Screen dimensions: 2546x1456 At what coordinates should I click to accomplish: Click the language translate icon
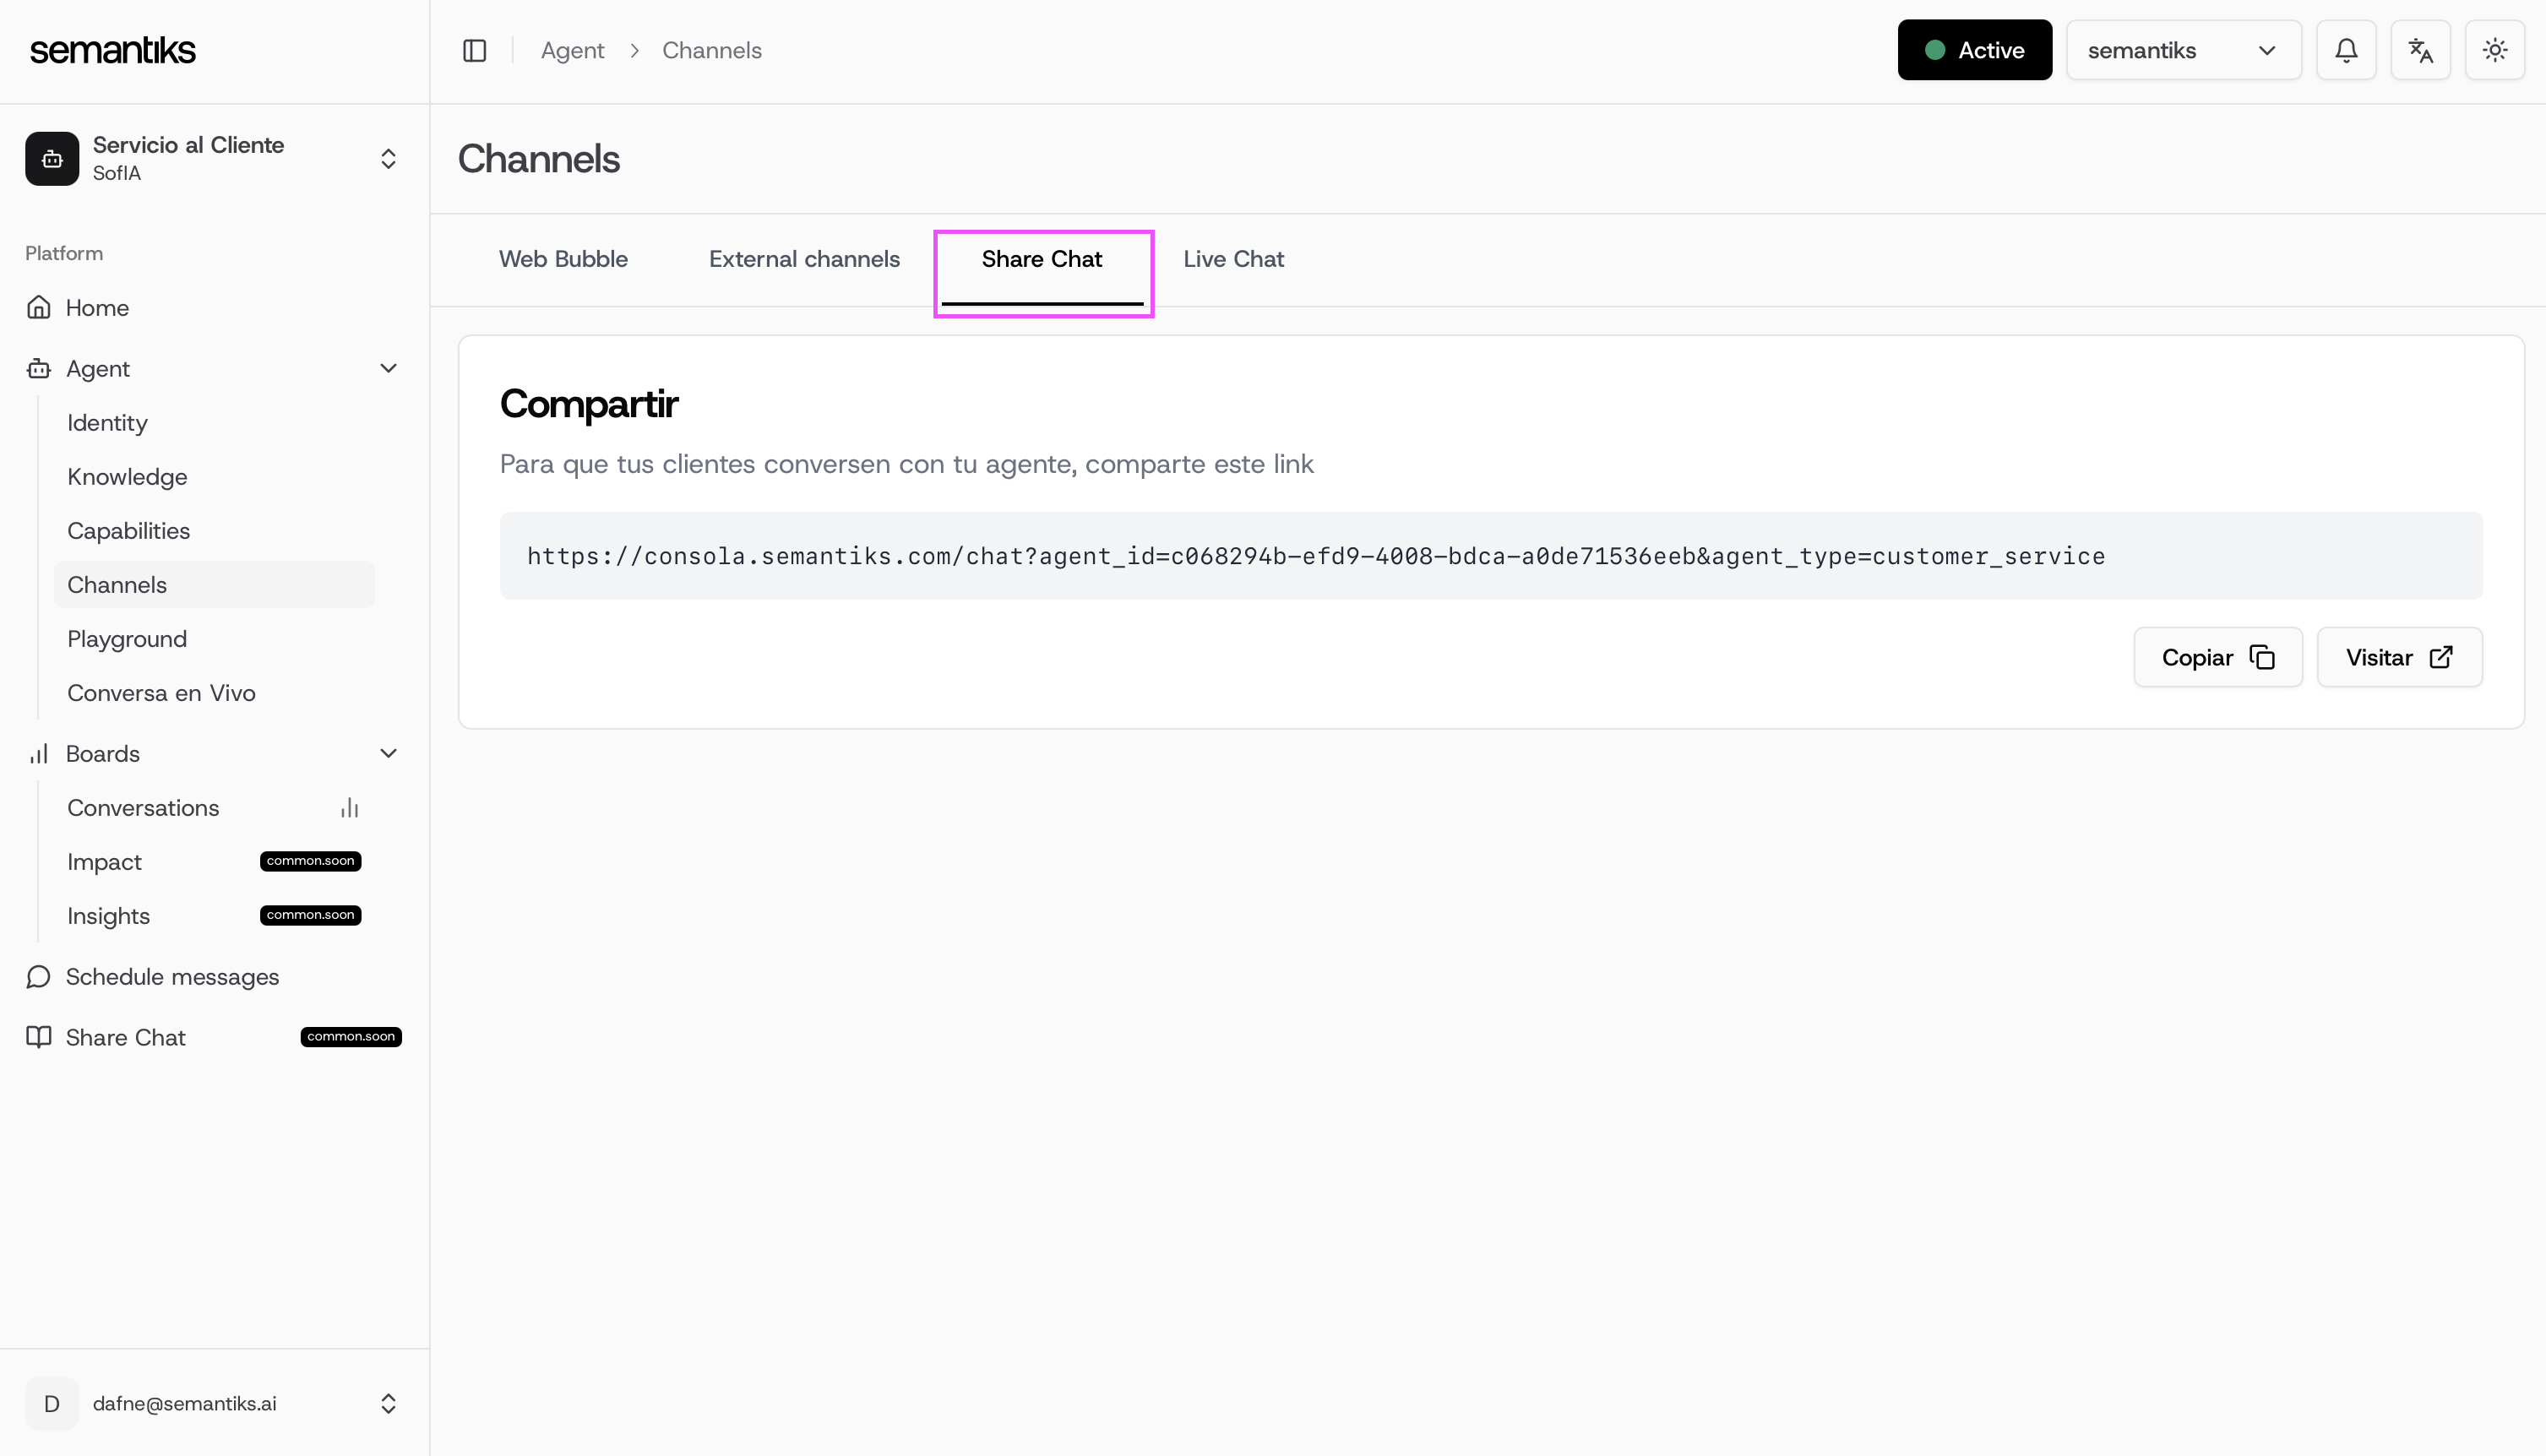[x=2419, y=50]
